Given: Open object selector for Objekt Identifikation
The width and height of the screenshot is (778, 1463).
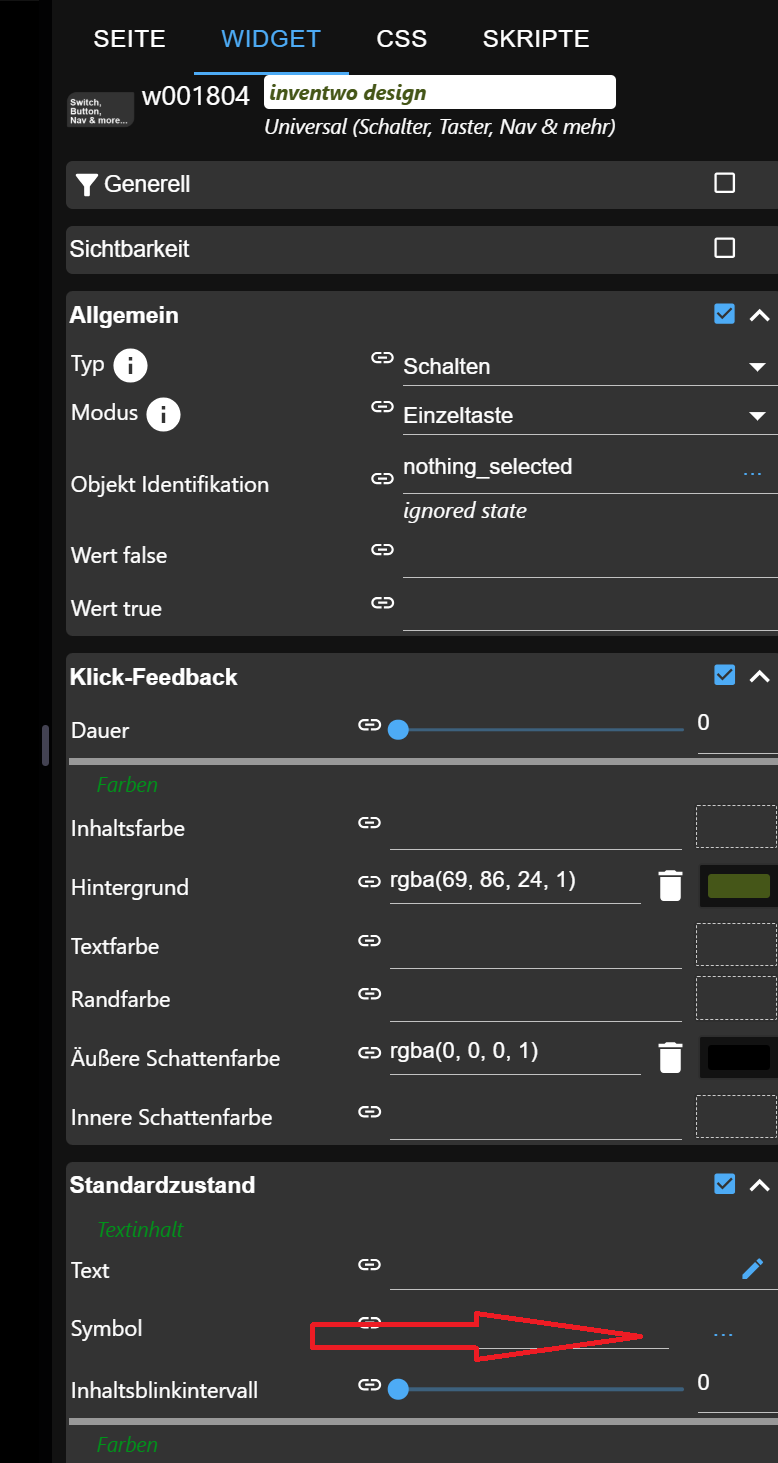Looking at the screenshot, I should tap(752, 473).
